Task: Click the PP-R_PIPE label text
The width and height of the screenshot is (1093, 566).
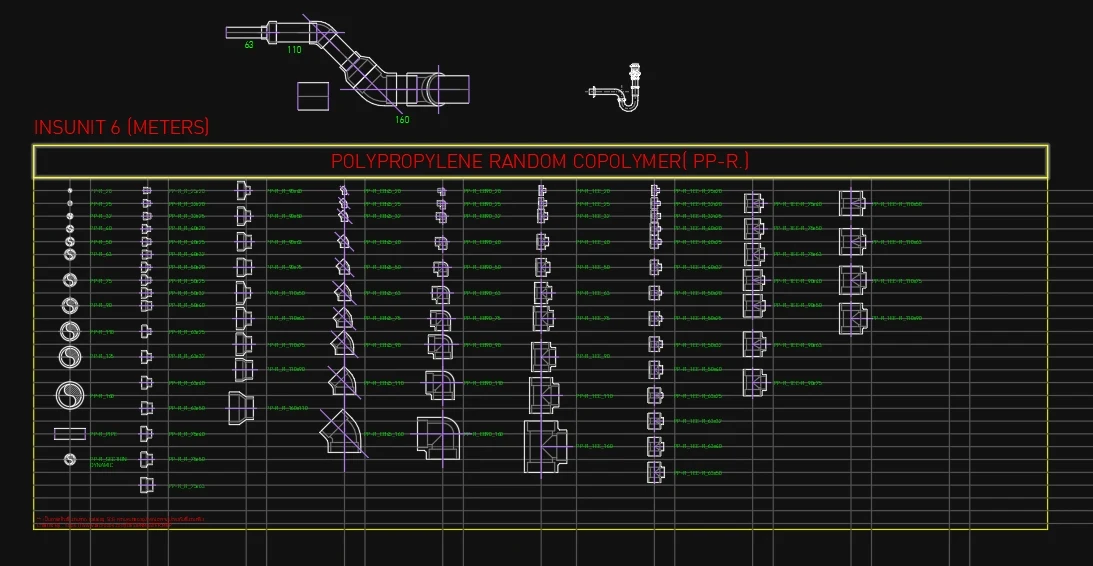Action: [103, 434]
